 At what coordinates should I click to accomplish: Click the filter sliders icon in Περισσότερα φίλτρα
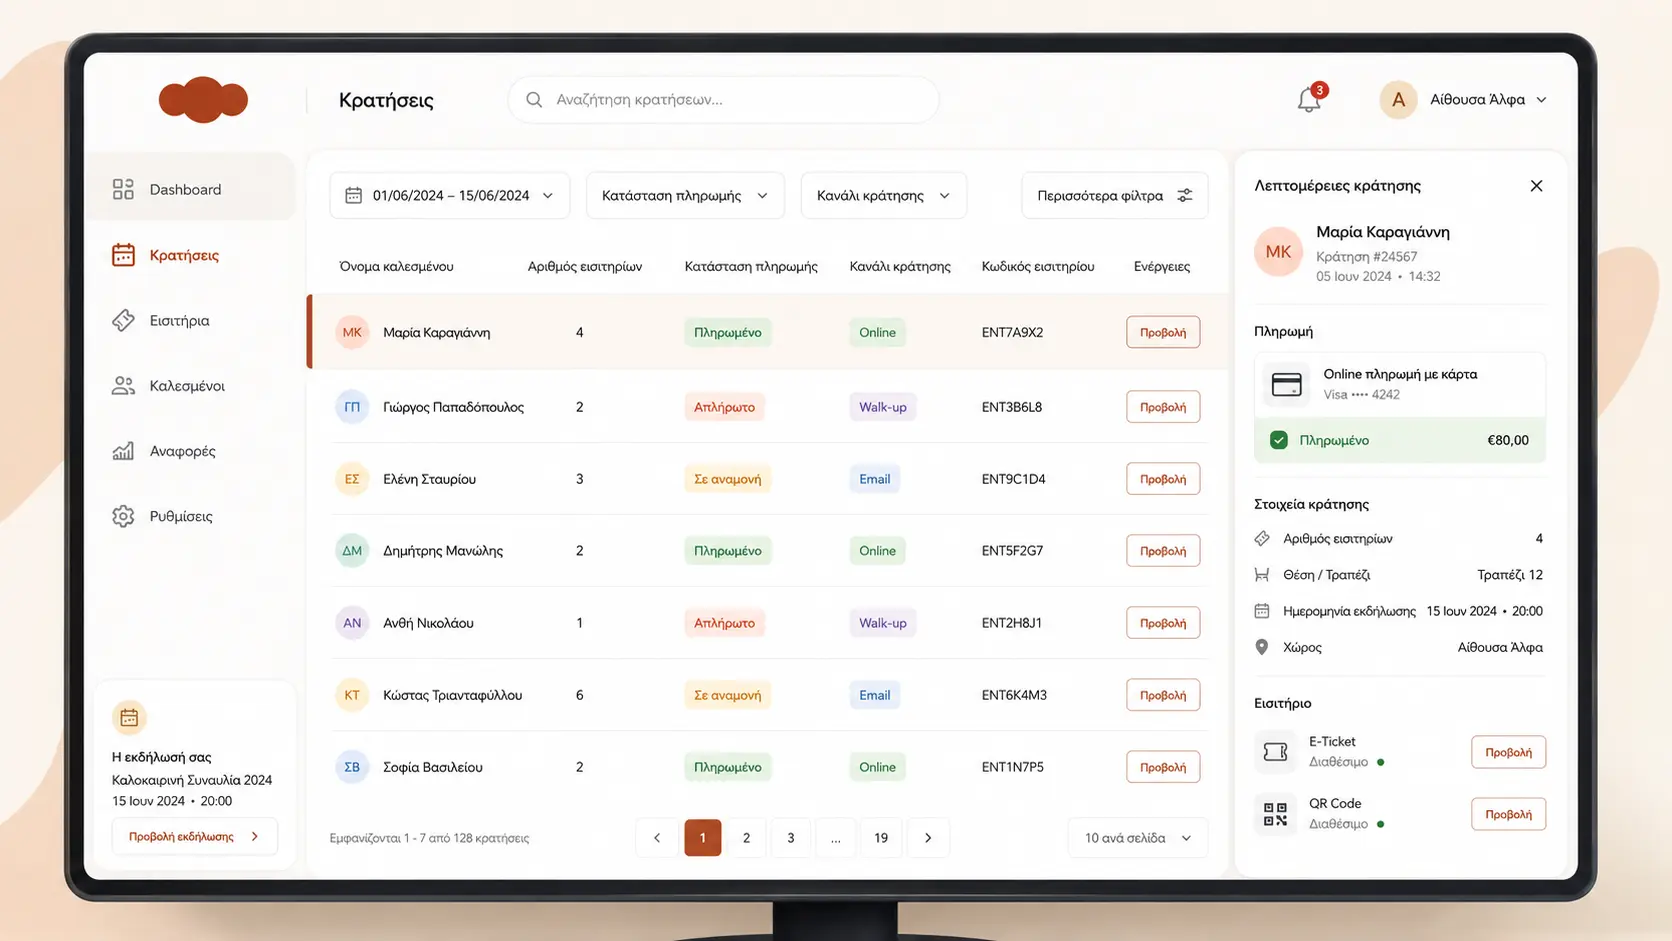1185,195
